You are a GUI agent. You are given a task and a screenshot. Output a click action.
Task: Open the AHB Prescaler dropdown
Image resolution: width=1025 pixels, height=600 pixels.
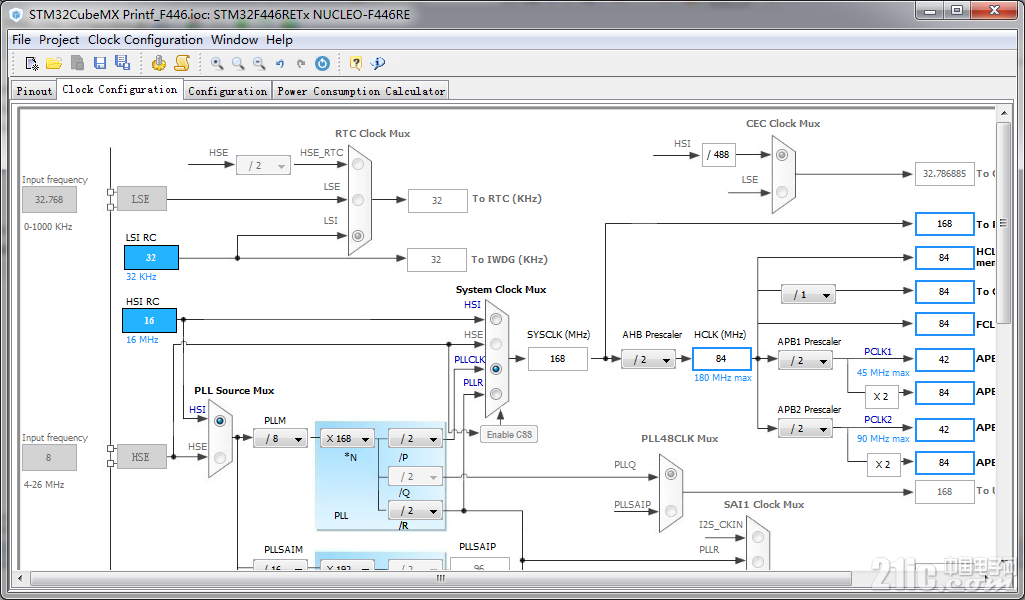[x=648, y=359]
